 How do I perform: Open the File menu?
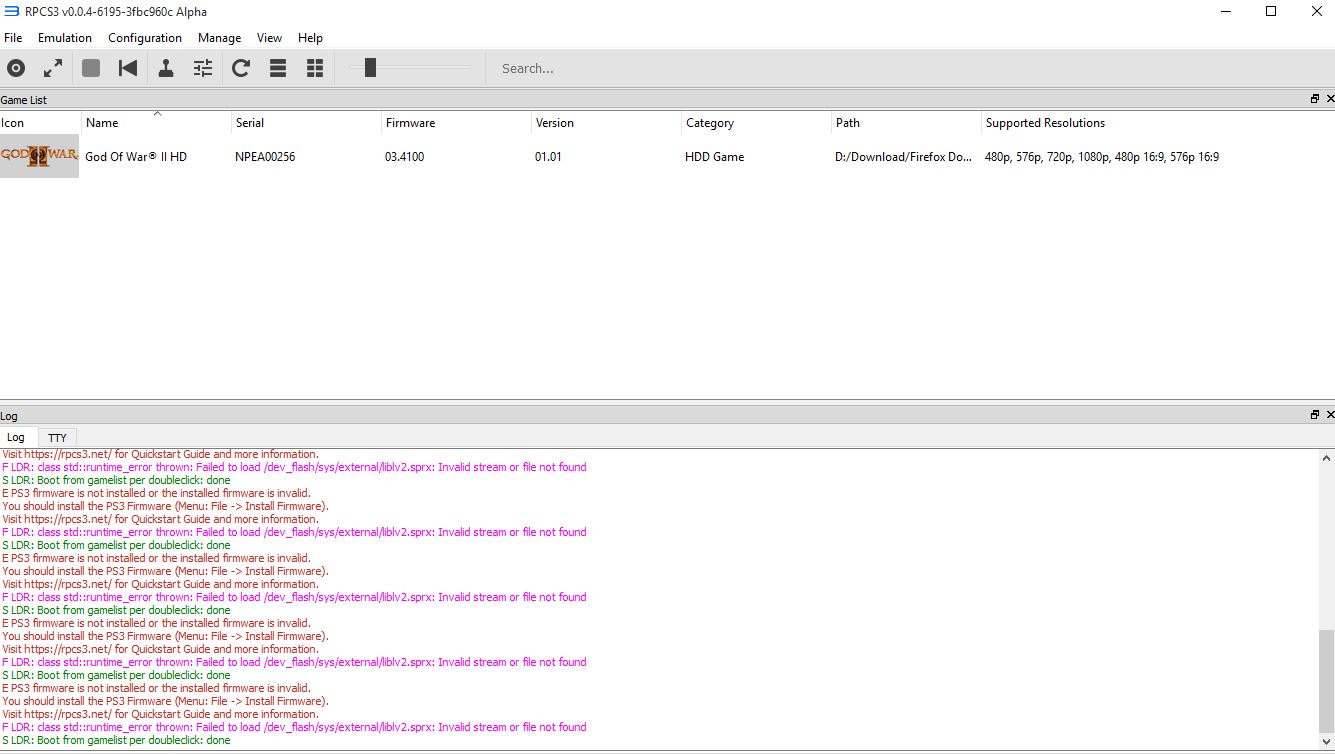point(13,38)
